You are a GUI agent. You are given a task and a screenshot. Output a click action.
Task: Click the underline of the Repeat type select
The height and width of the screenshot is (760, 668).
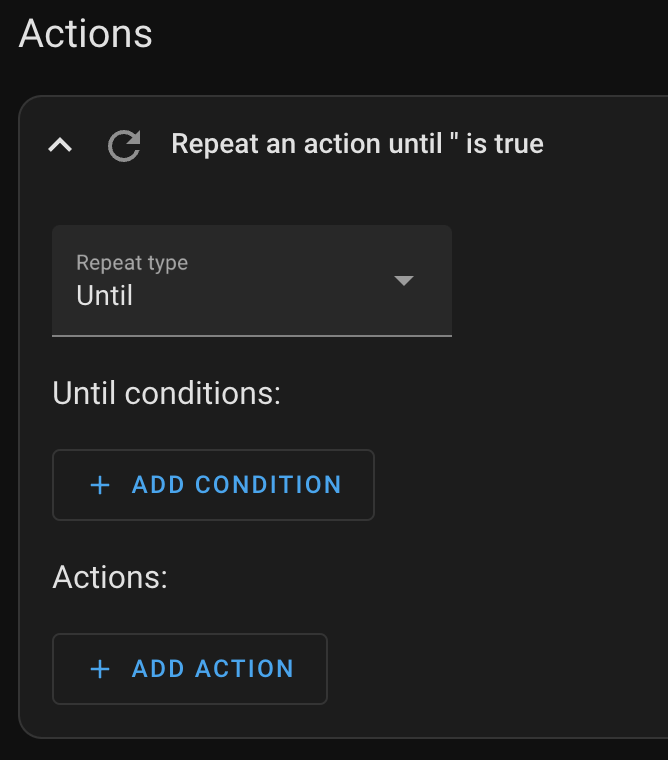pyautogui.click(x=252, y=335)
